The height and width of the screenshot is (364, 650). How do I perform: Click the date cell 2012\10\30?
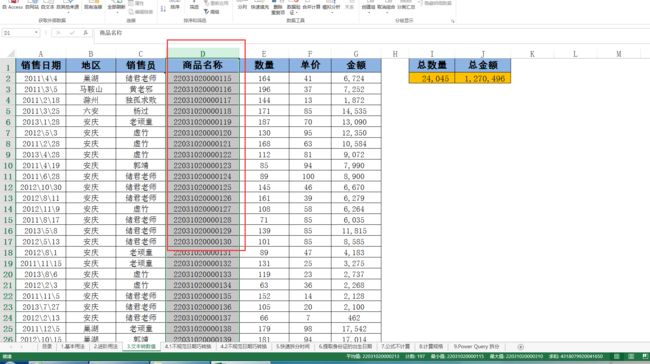[41, 187]
